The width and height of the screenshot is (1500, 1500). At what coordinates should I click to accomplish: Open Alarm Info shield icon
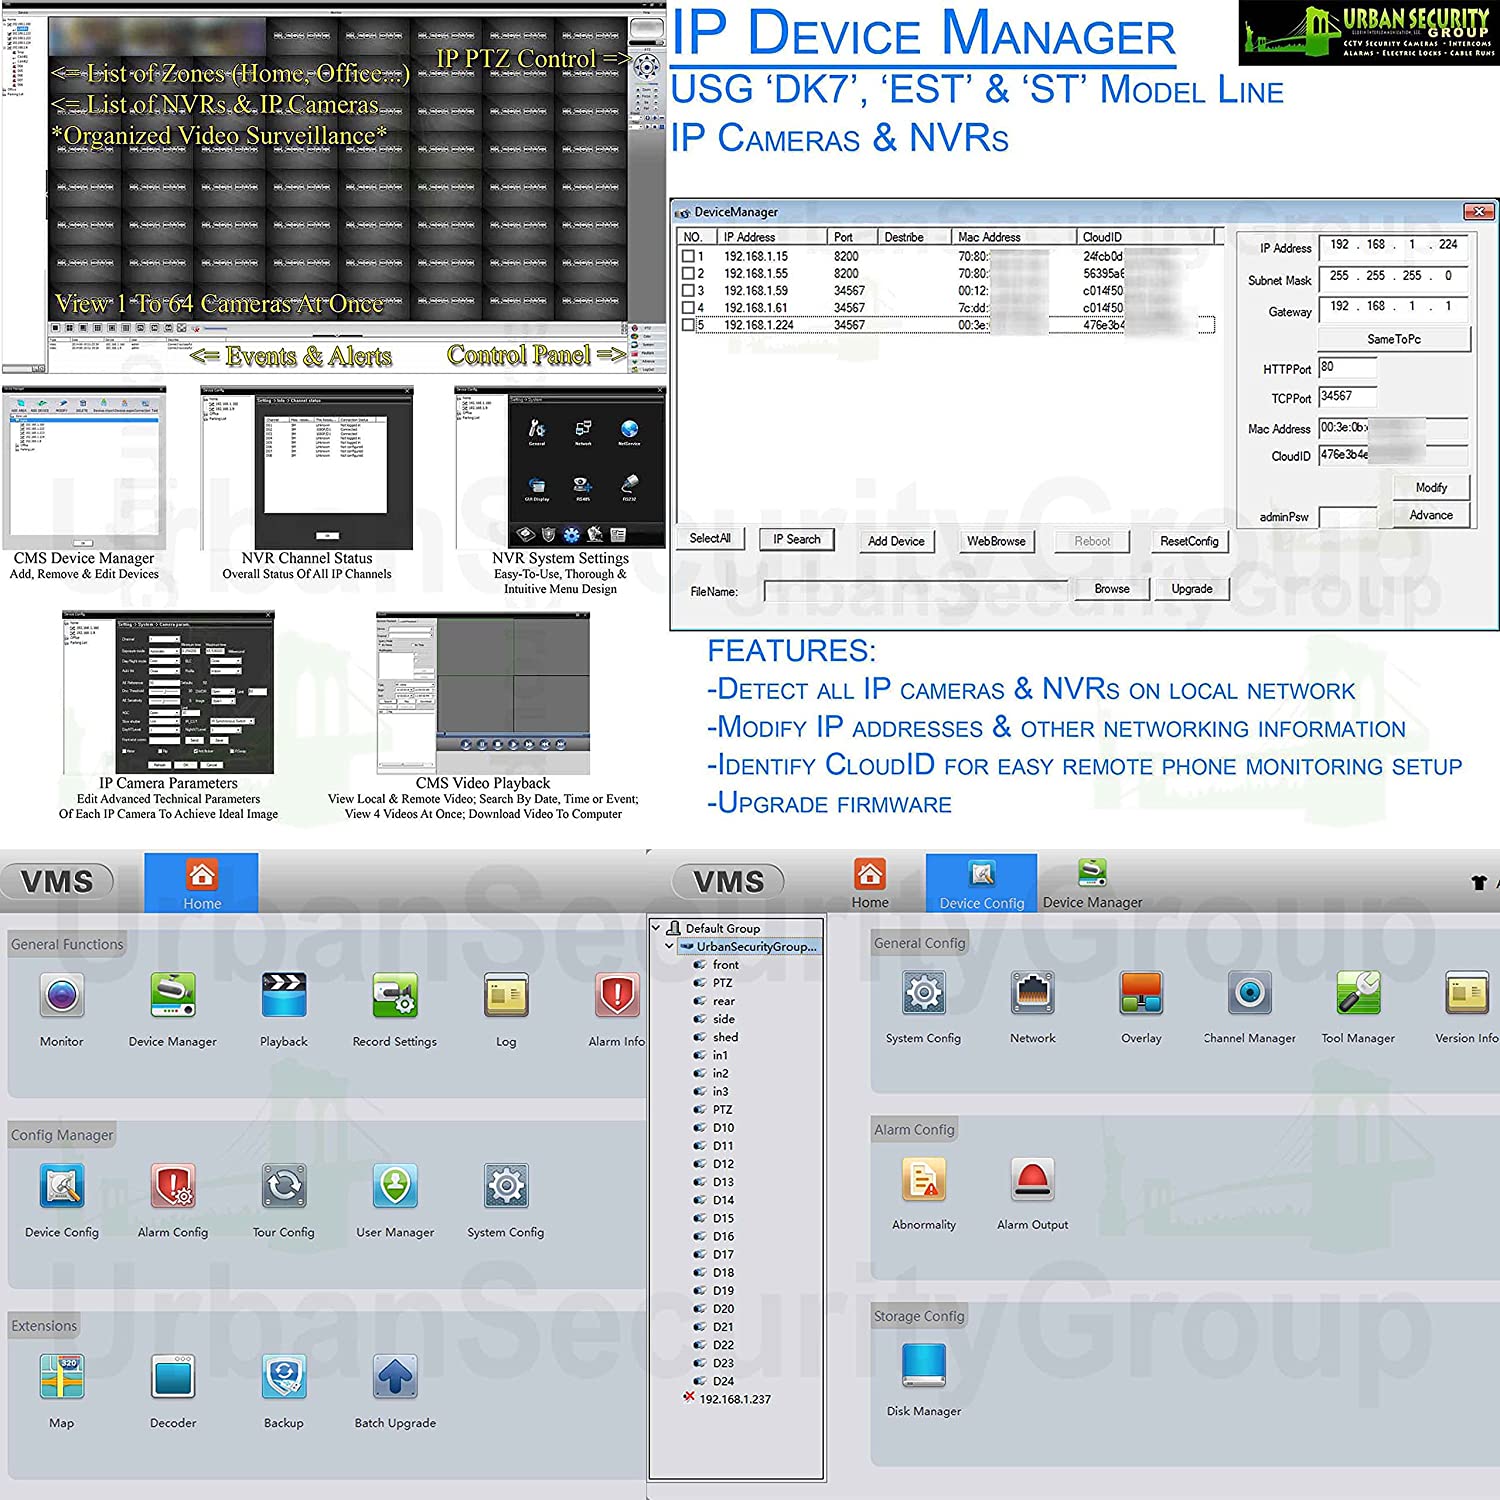pos(617,995)
